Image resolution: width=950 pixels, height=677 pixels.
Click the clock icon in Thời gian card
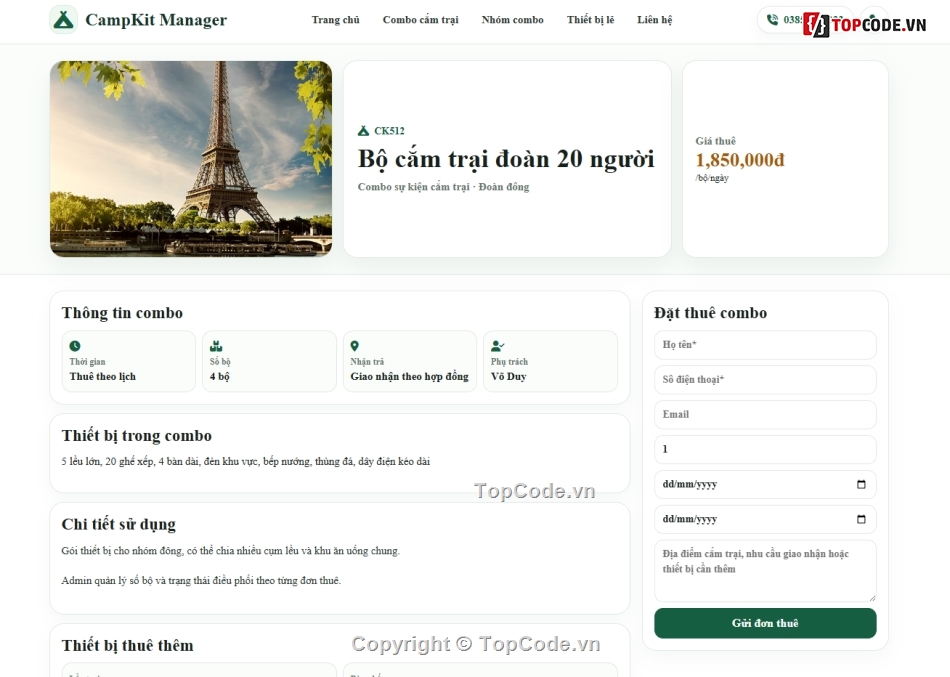(x=75, y=346)
